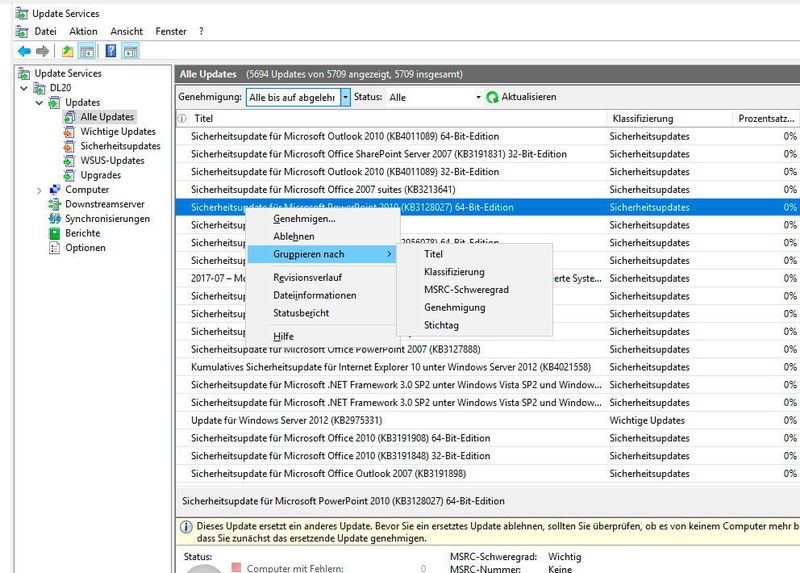Image resolution: width=800 pixels, height=573 pixels.
Task: Select Internet Explorer 10 KB4021558 row
Action: point(488,367)
